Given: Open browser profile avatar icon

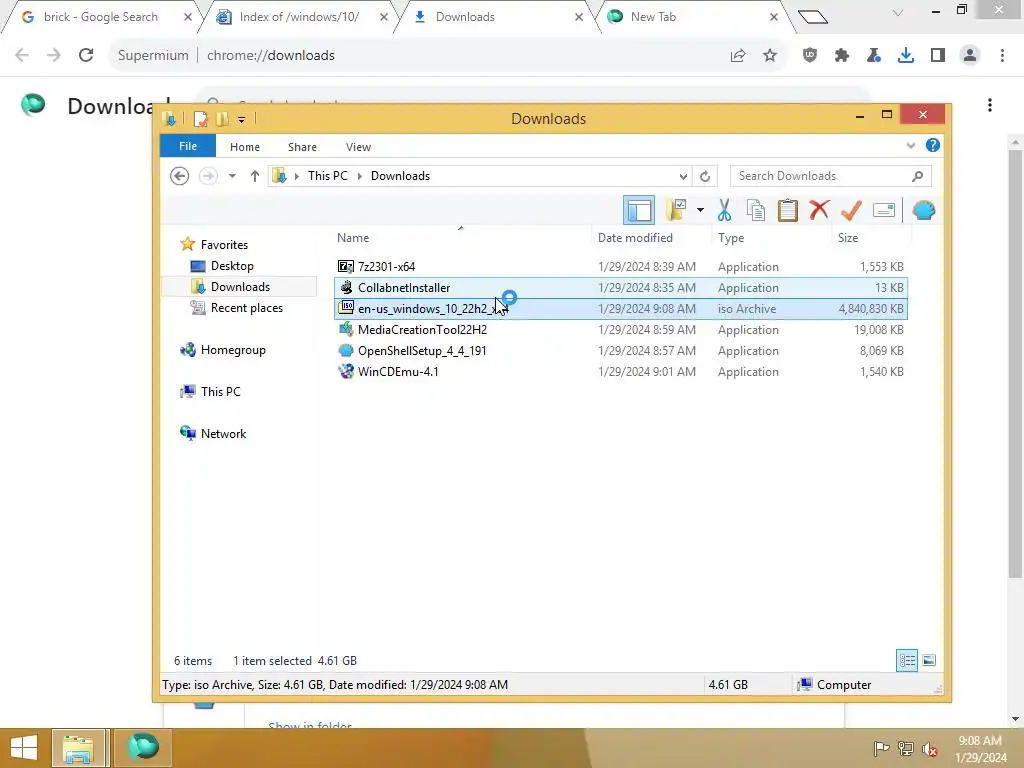Looking at the screenshot, I should coord(970,56).
